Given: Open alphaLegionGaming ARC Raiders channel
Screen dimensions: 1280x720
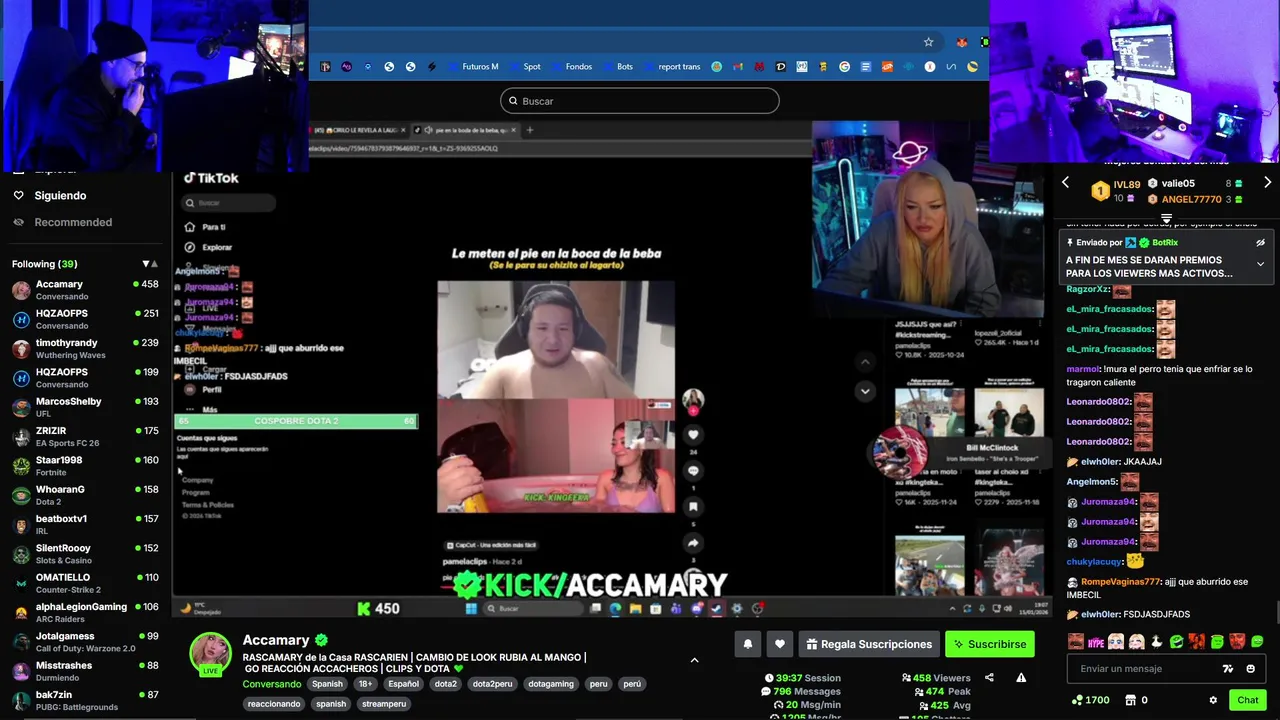Looking at the screenshot, I should point(86,612).
